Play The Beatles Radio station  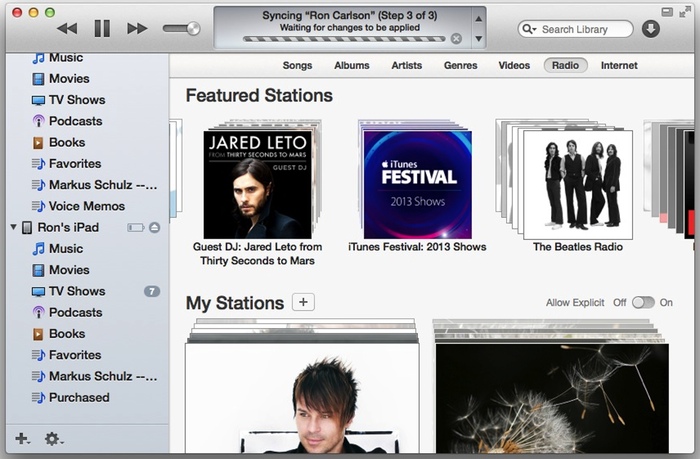pos(578,184)
